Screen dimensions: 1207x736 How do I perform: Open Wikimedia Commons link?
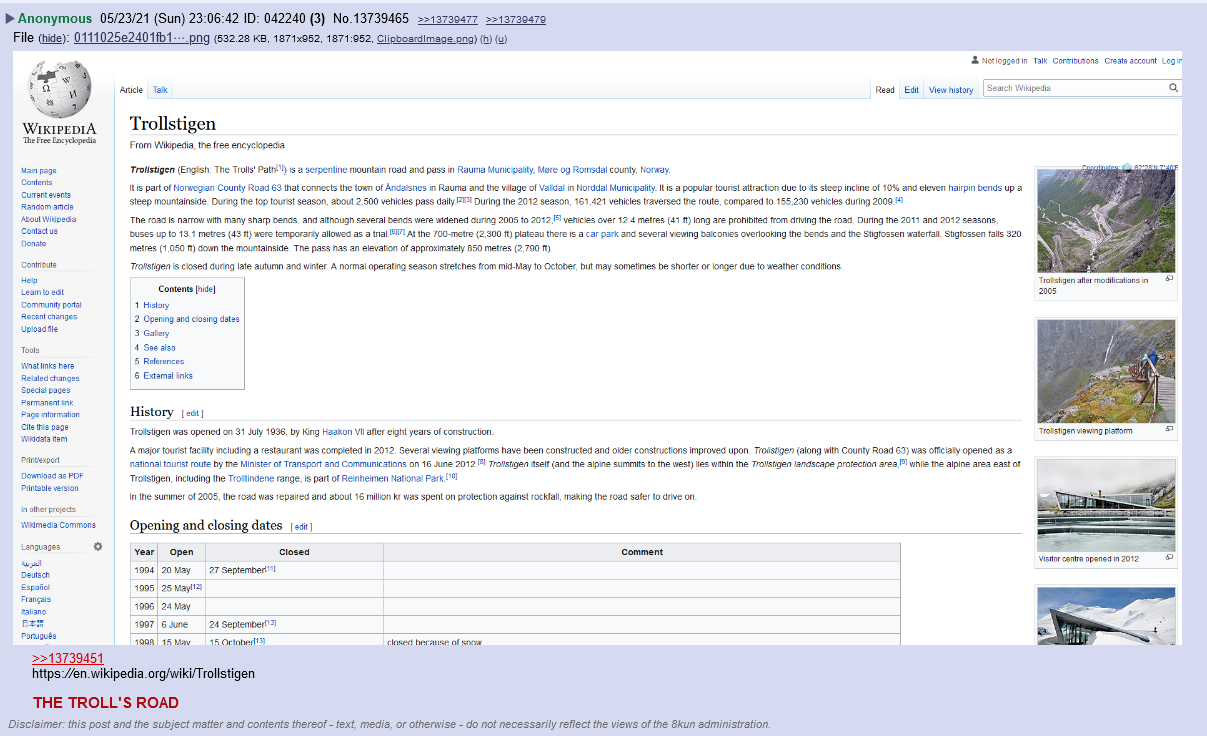click(x=59, y=525)
